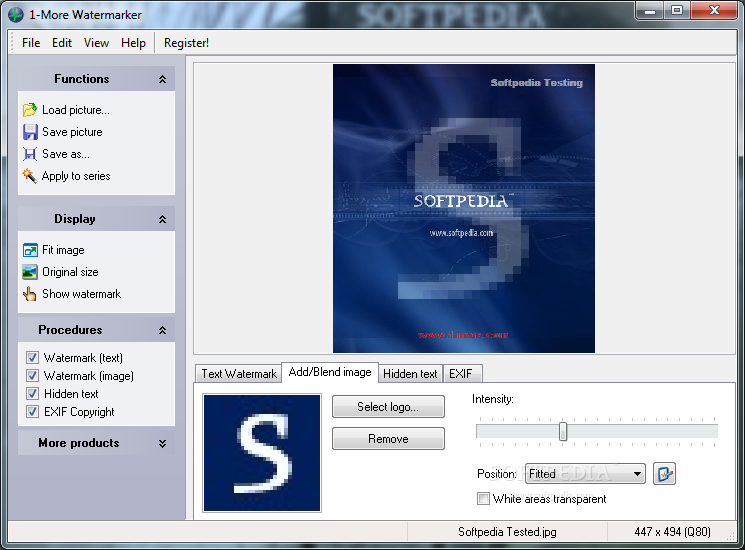745x550 pixels.
Task: Click the Save as... link
Action: pos(66,154)
